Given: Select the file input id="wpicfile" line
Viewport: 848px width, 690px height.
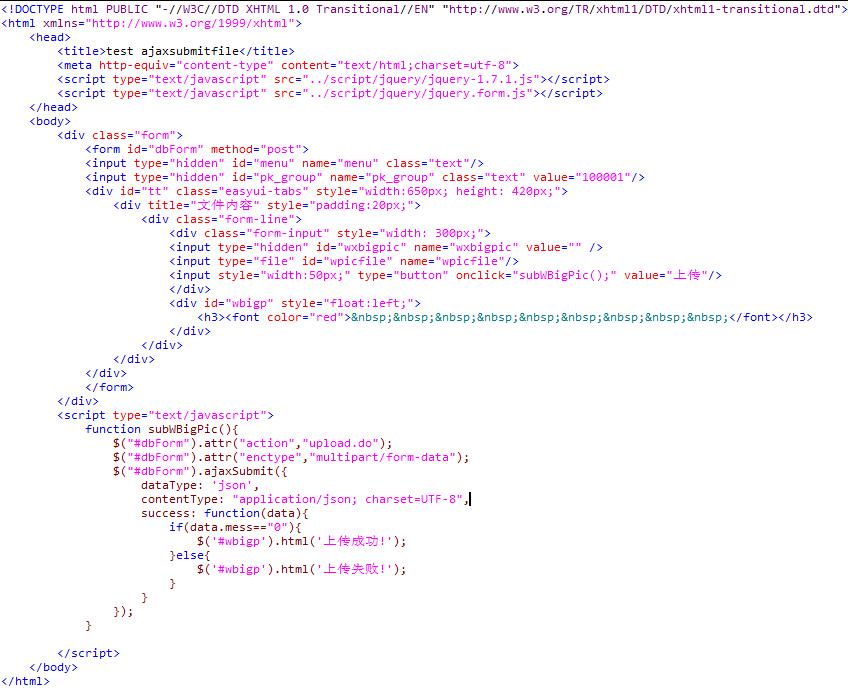Looking at the screenshot, I should tap(344, 262).
